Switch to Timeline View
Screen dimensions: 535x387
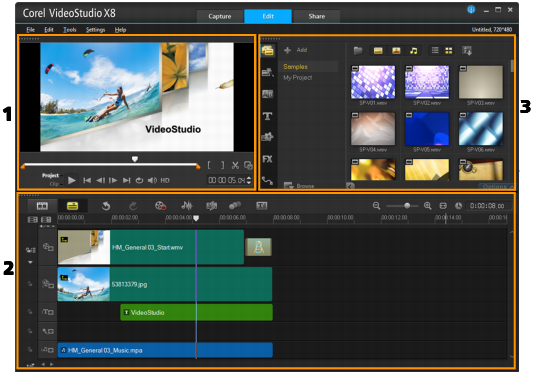(x=72, y=206)
